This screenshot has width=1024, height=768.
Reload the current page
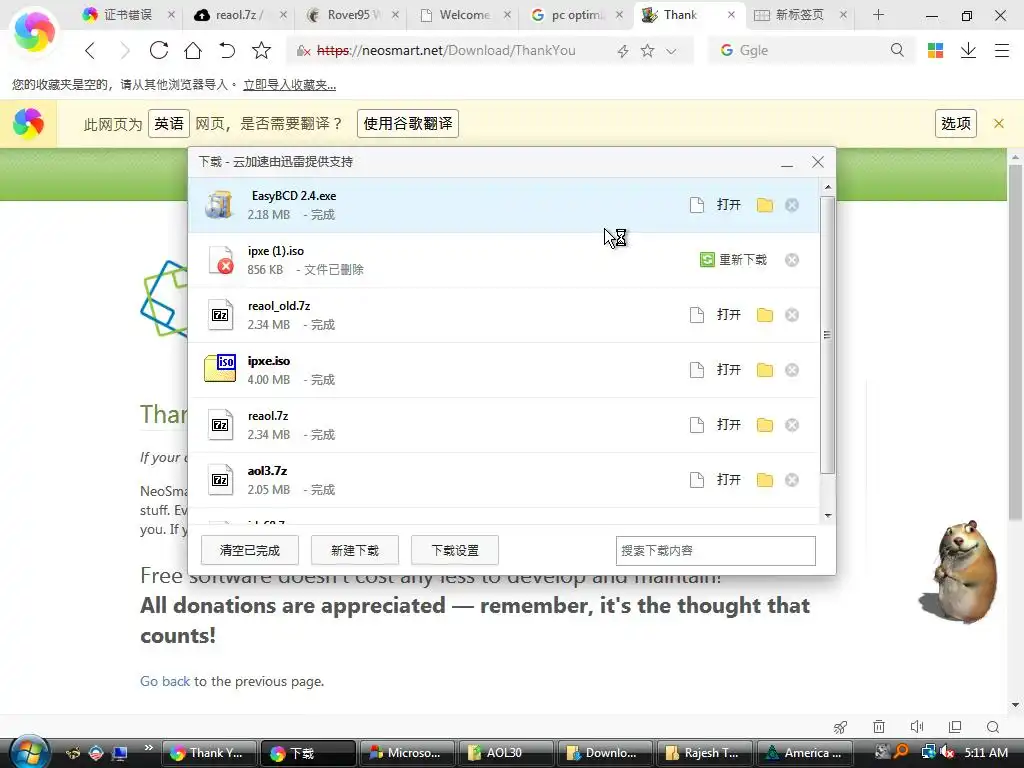point(159,50)
